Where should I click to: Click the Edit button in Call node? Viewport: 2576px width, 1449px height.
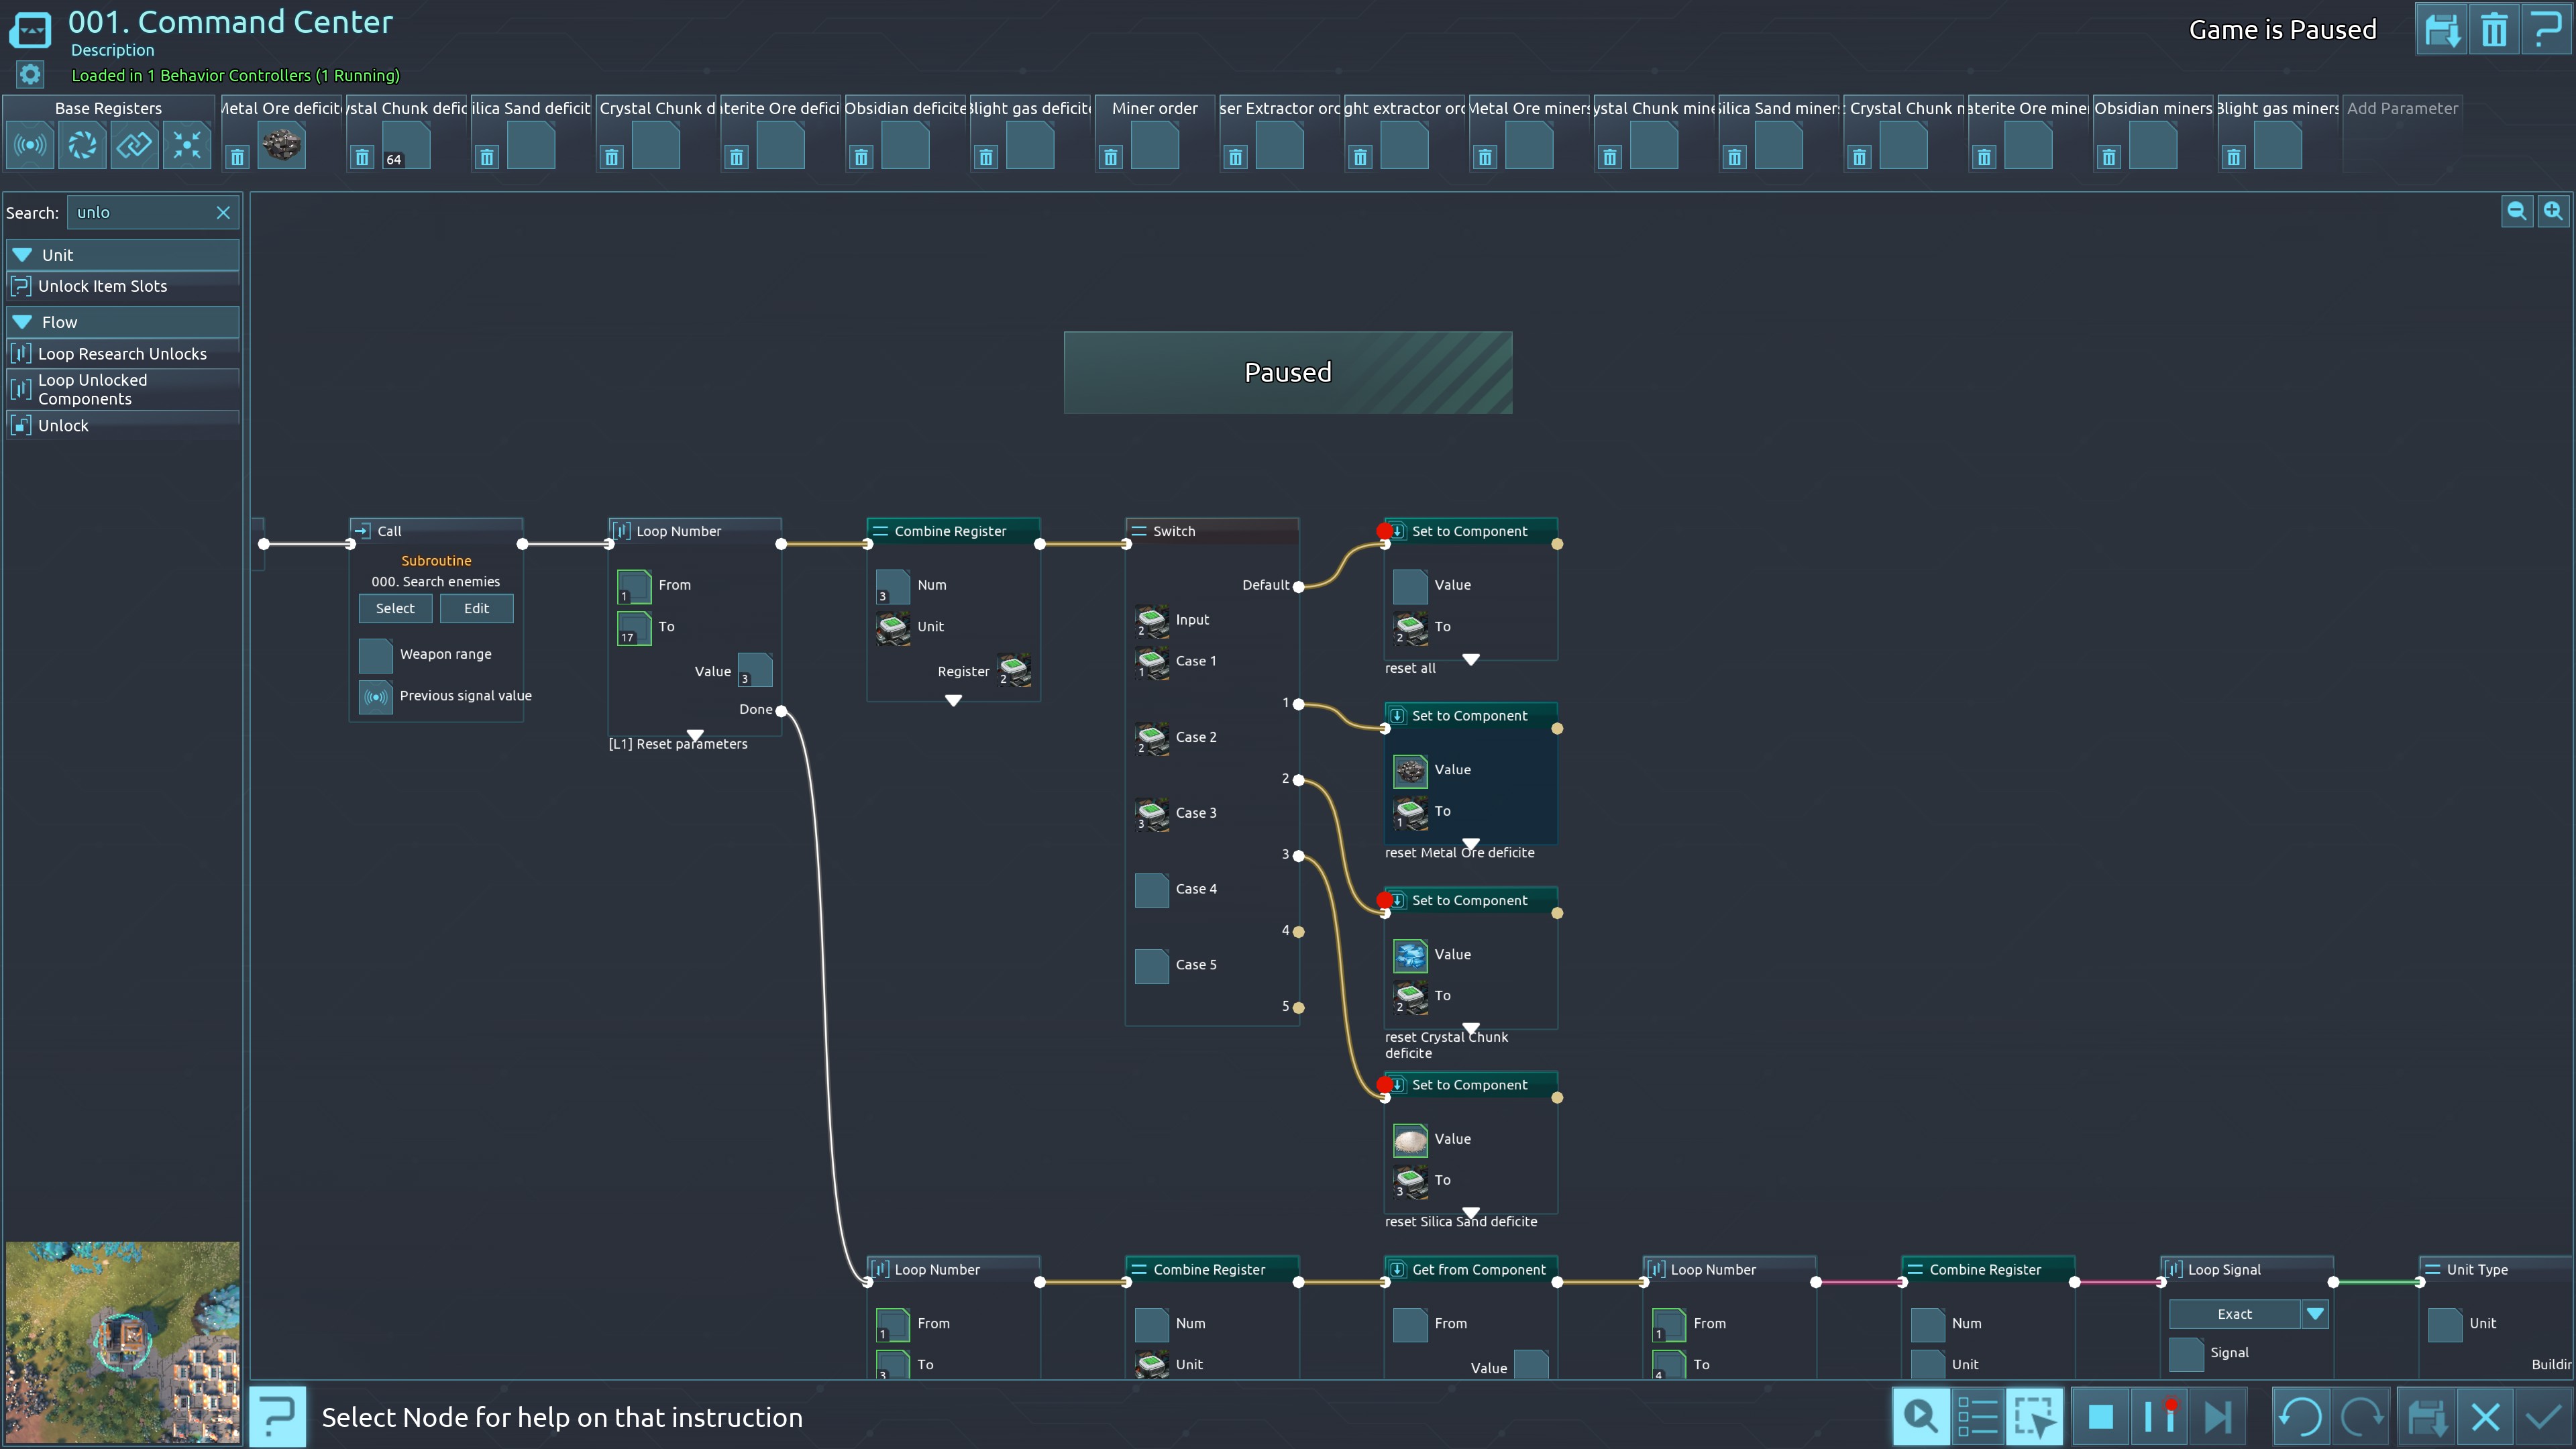click(x=476, y=608)
